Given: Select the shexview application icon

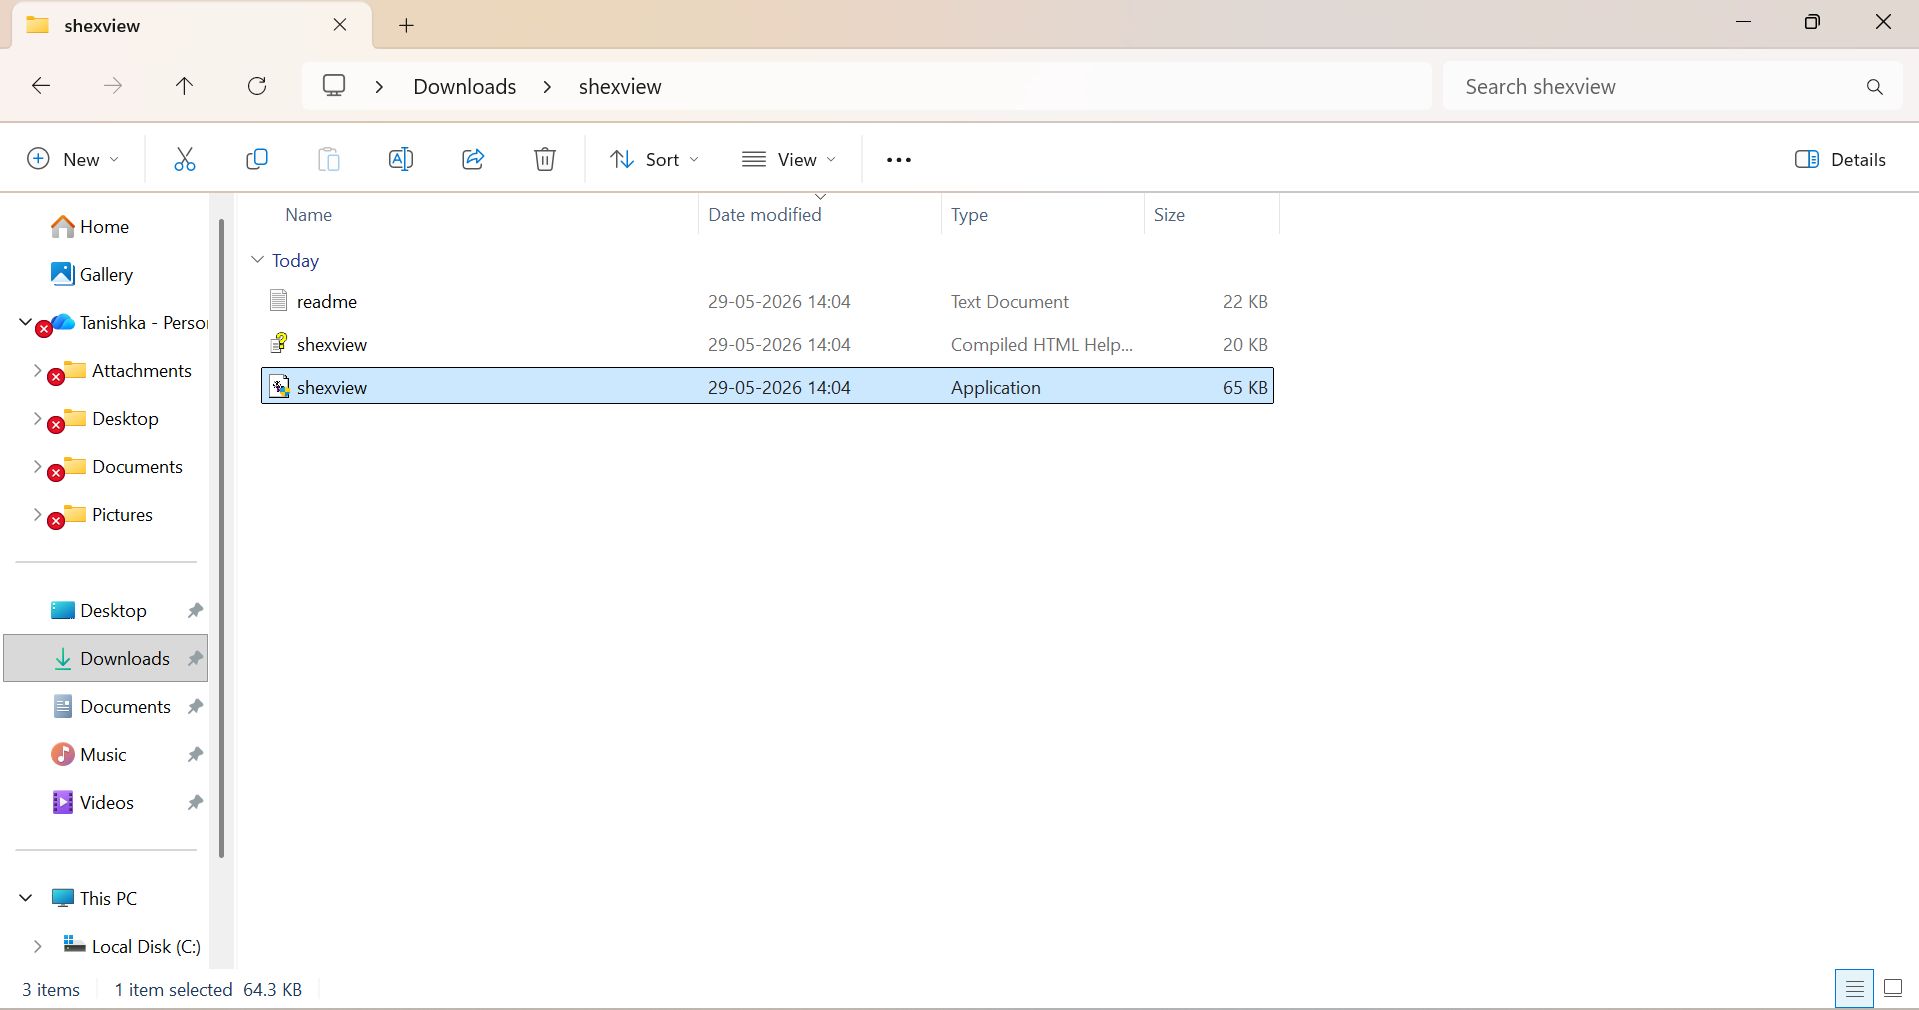Looking at the screenshot, I should 279,386.
